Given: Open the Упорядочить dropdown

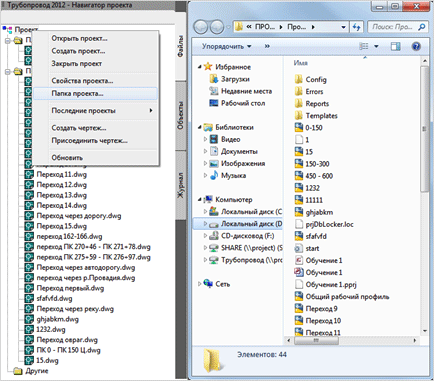Looking at the screenshot, I should click(x=227, y=46).
